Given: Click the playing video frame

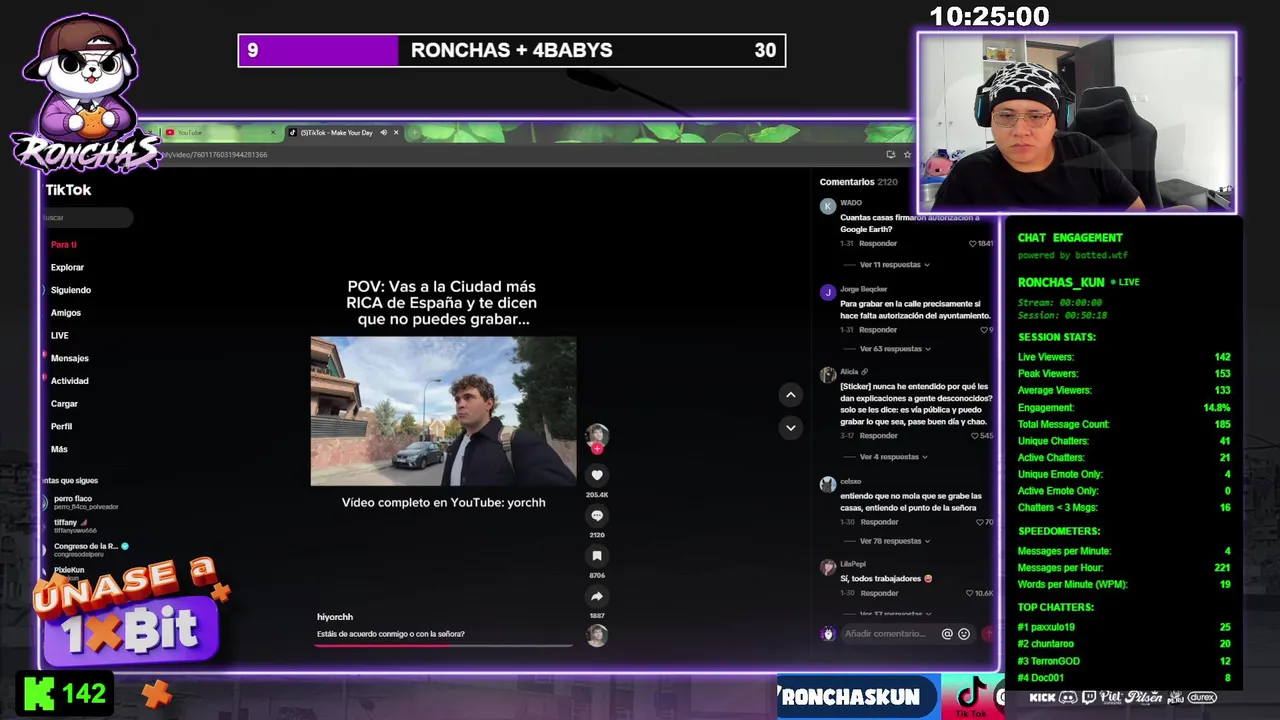Looking at the screenshot, I should pos(443,411).
